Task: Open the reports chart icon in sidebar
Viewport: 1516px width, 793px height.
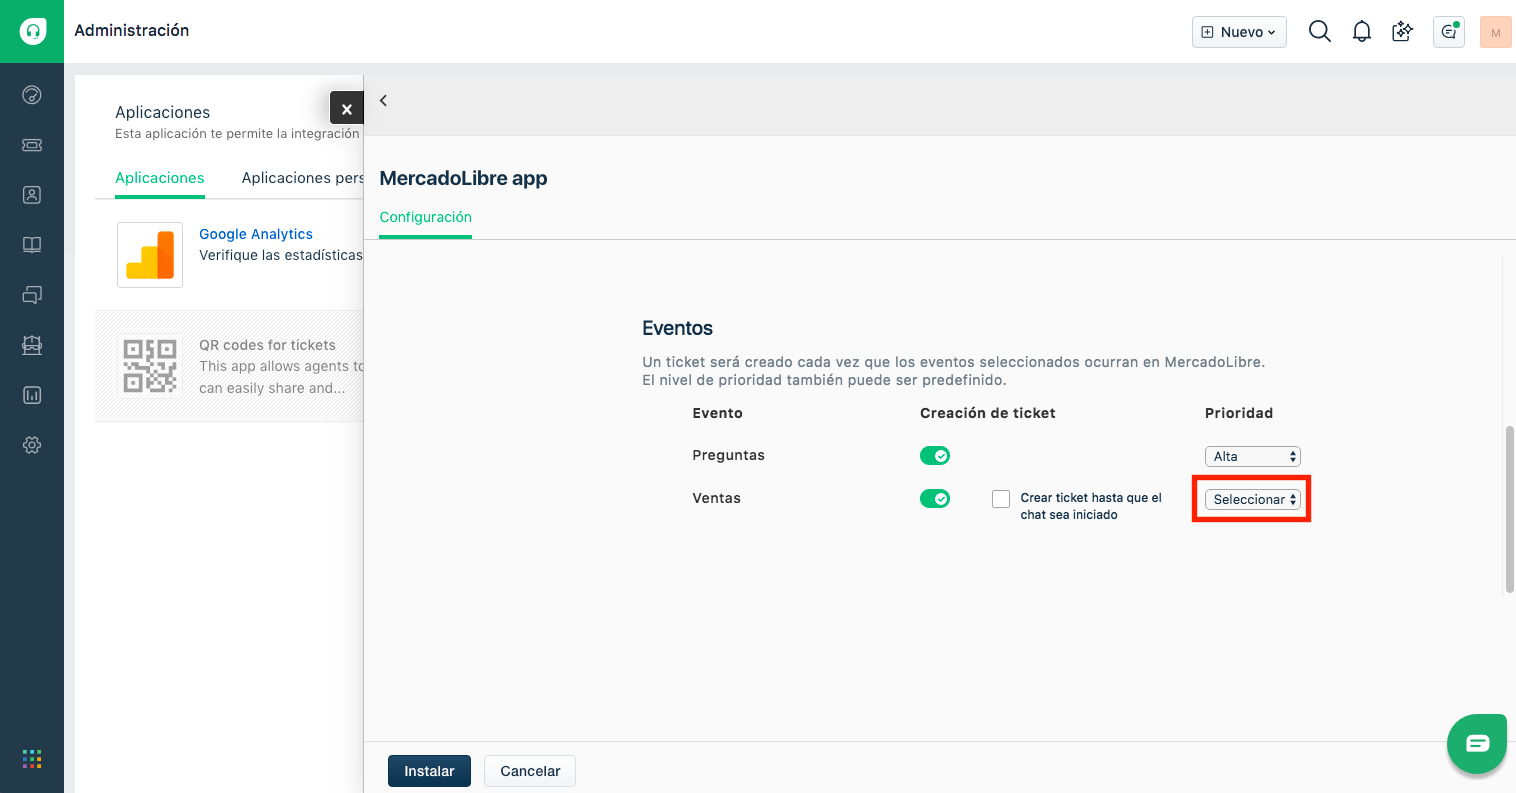Action: pos(32,395)
